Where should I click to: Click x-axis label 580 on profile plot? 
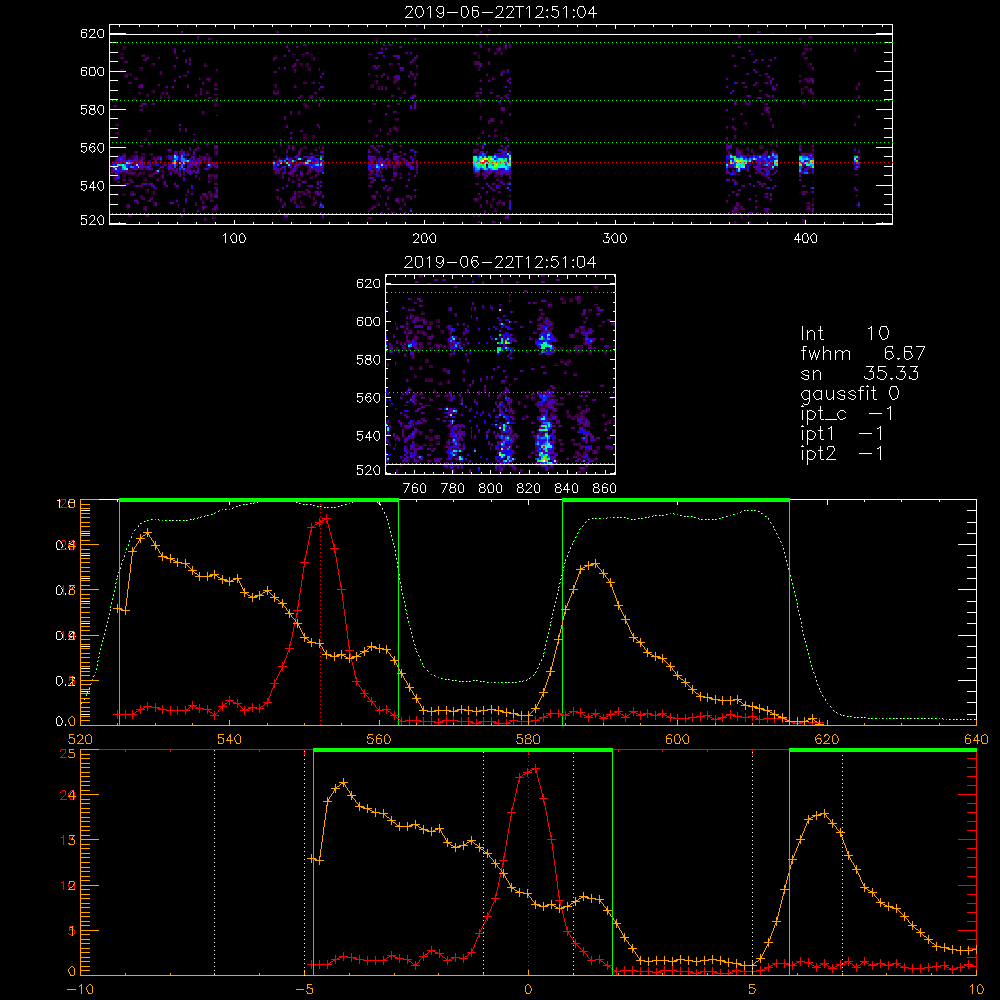[x=528, y=740]
